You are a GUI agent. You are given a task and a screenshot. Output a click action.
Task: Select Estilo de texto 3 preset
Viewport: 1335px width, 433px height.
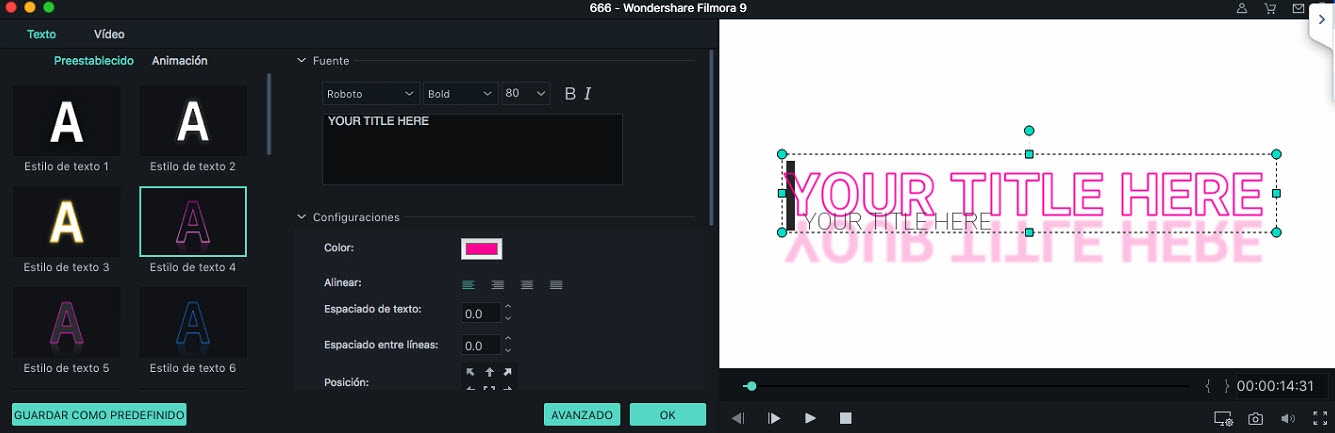click(x=66, y=231)
